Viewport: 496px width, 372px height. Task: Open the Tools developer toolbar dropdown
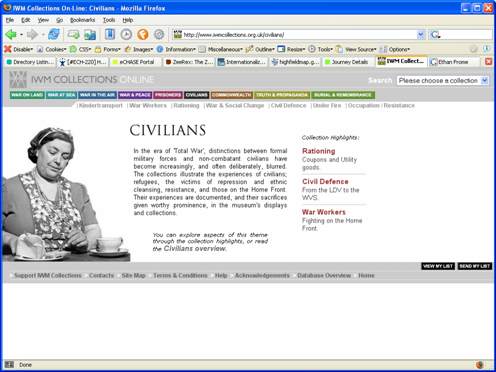(321, 49)
